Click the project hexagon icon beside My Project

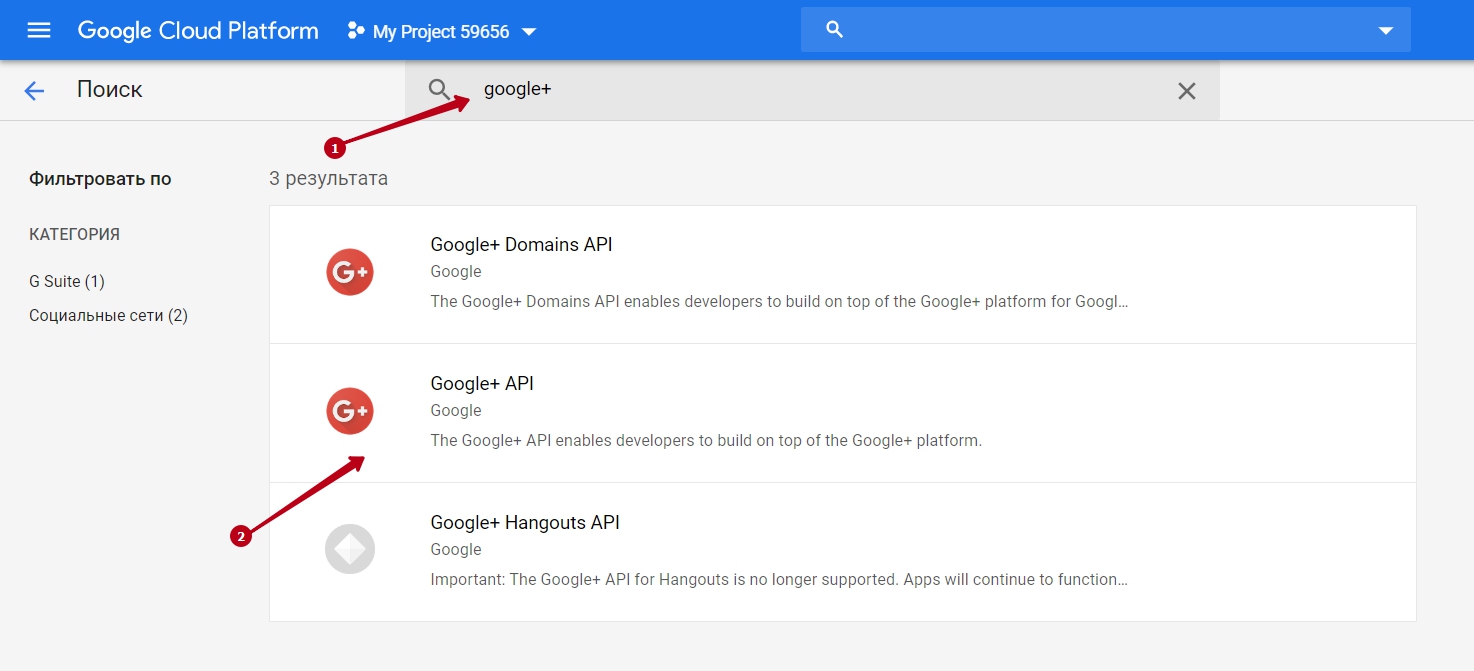(x=355, y=31)
